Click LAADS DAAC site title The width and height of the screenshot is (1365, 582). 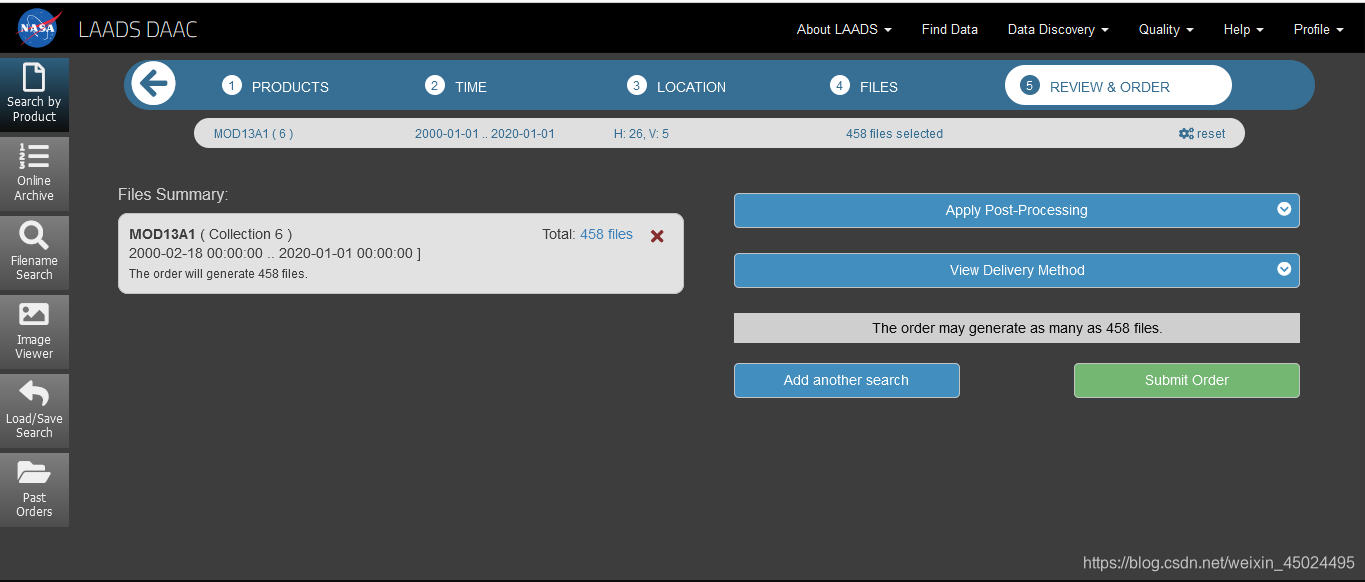click(x=138, y=29)
